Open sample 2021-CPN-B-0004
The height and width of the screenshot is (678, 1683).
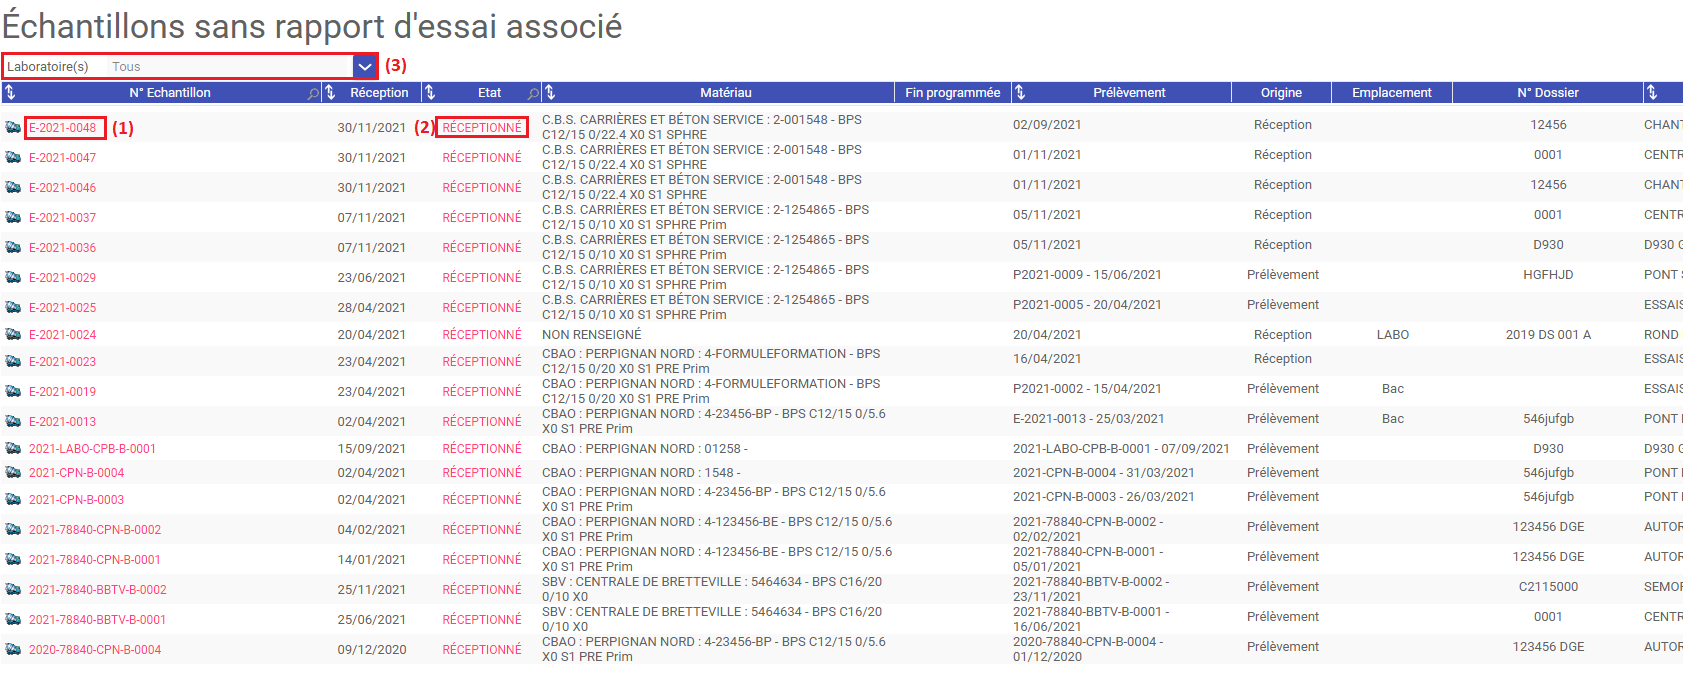click(77, 473)
